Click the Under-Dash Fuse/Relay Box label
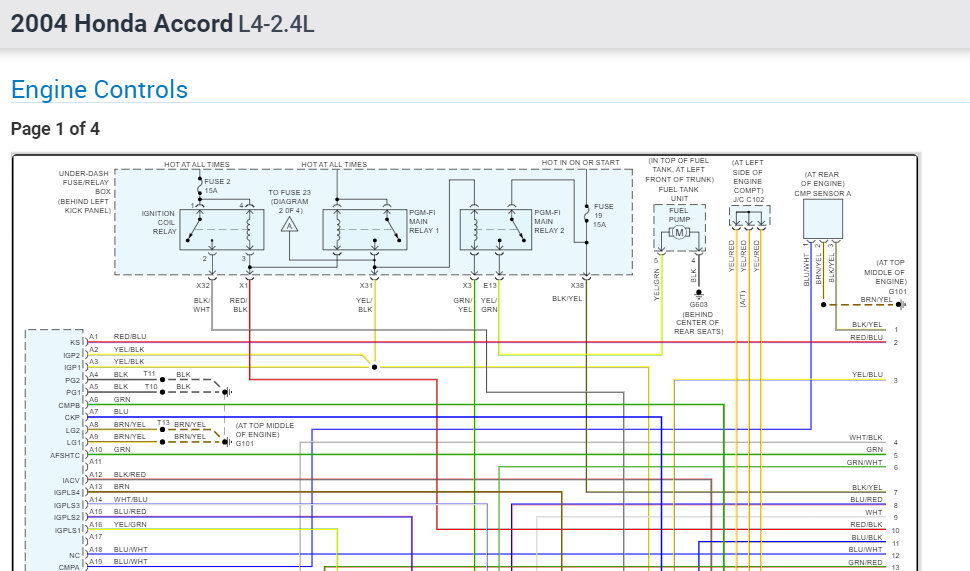Image resolution: width=970 pixels, height=571 pixels. (x=85, y=192)
